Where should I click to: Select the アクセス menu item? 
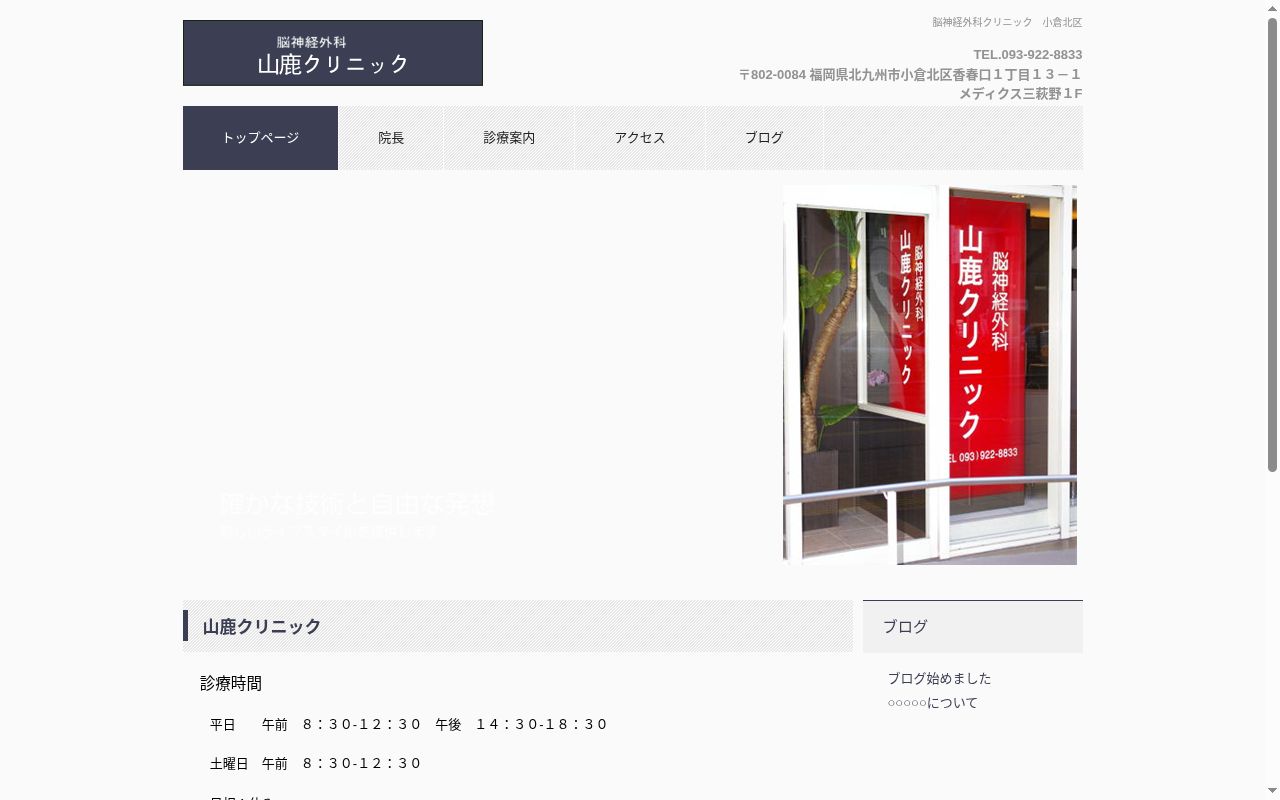click(640, 138)
